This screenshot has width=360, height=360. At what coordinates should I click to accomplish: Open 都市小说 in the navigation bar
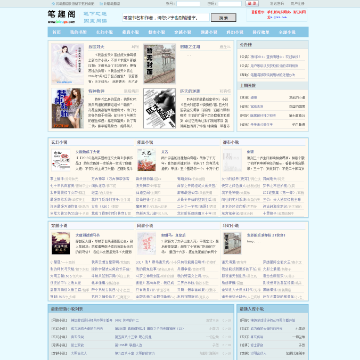(x=157, y=32)
